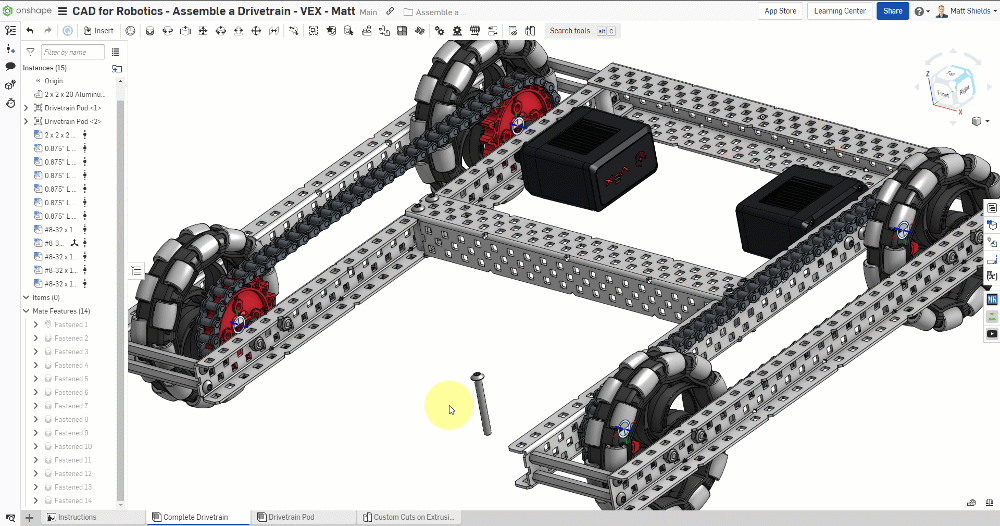Collapse the Items (0) section
Screen dimensions: 1000x526
[x=26, y=298]
